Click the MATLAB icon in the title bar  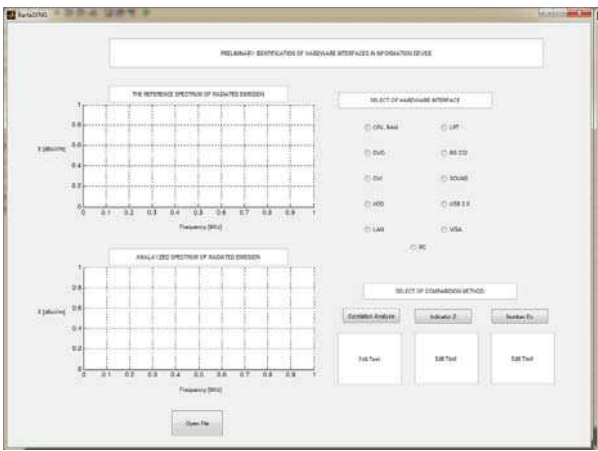point(11,15)
